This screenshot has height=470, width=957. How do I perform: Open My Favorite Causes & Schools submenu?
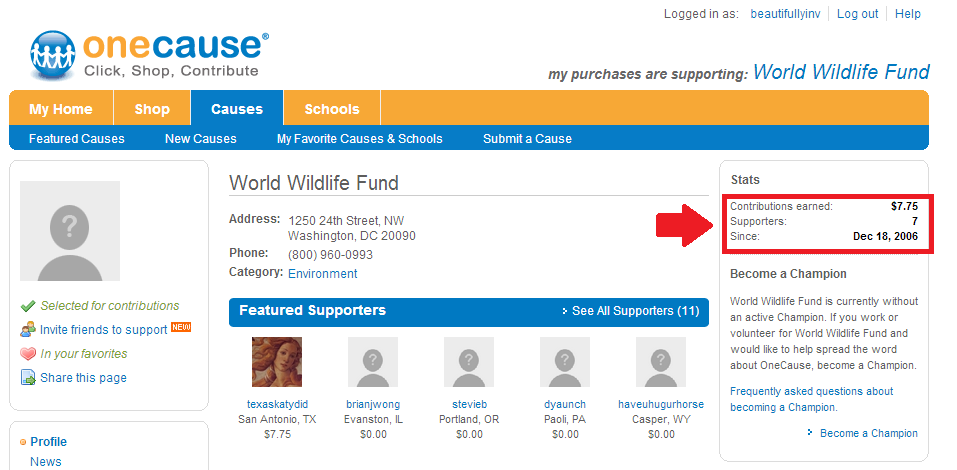pos(359,139)
